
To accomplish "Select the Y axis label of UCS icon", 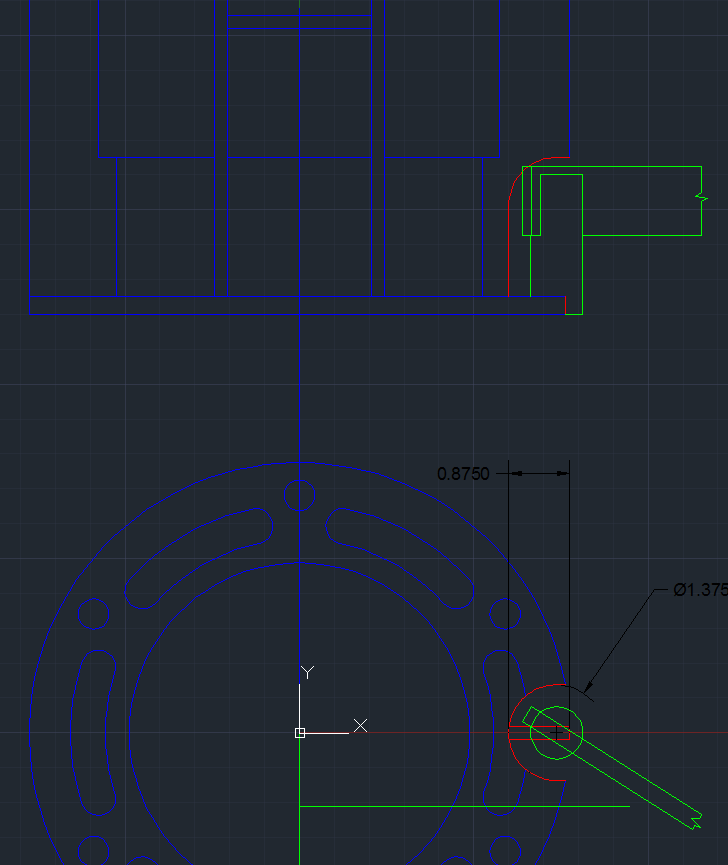I will coord(308,672).
